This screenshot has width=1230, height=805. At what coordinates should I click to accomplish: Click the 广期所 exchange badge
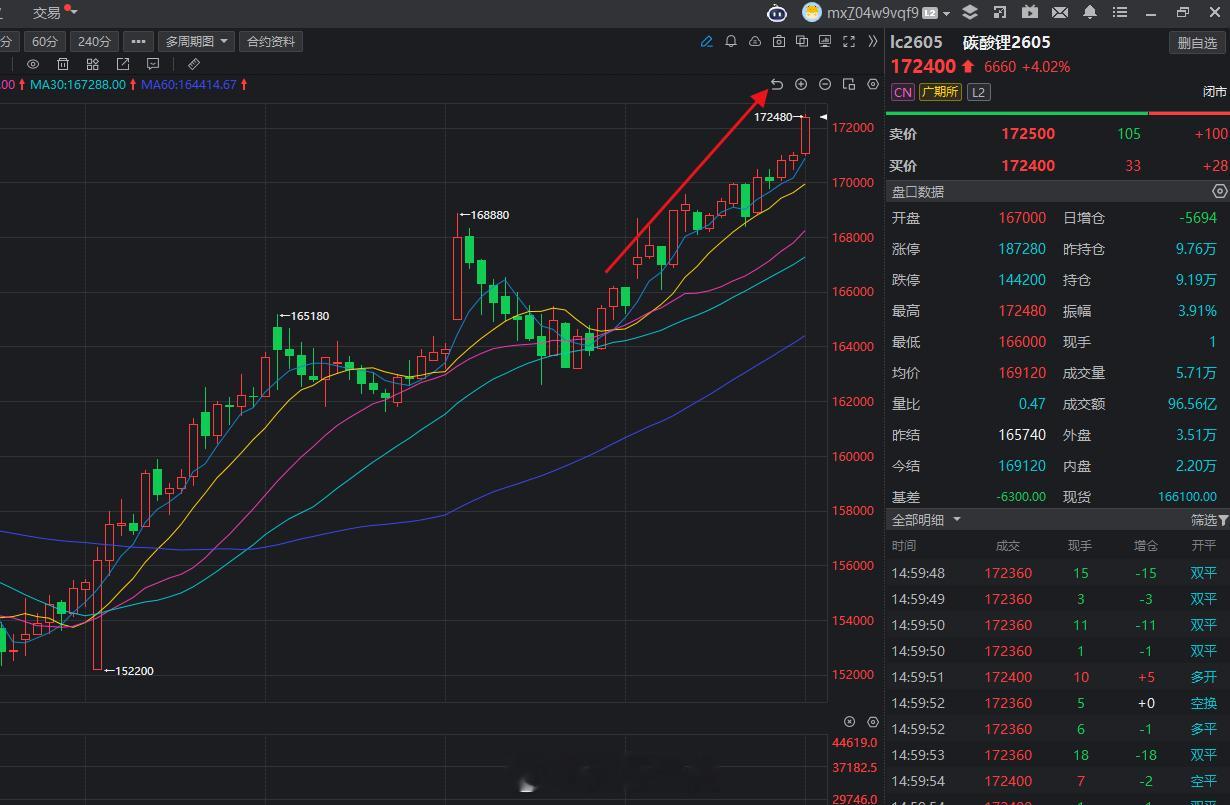click(940, 92)
